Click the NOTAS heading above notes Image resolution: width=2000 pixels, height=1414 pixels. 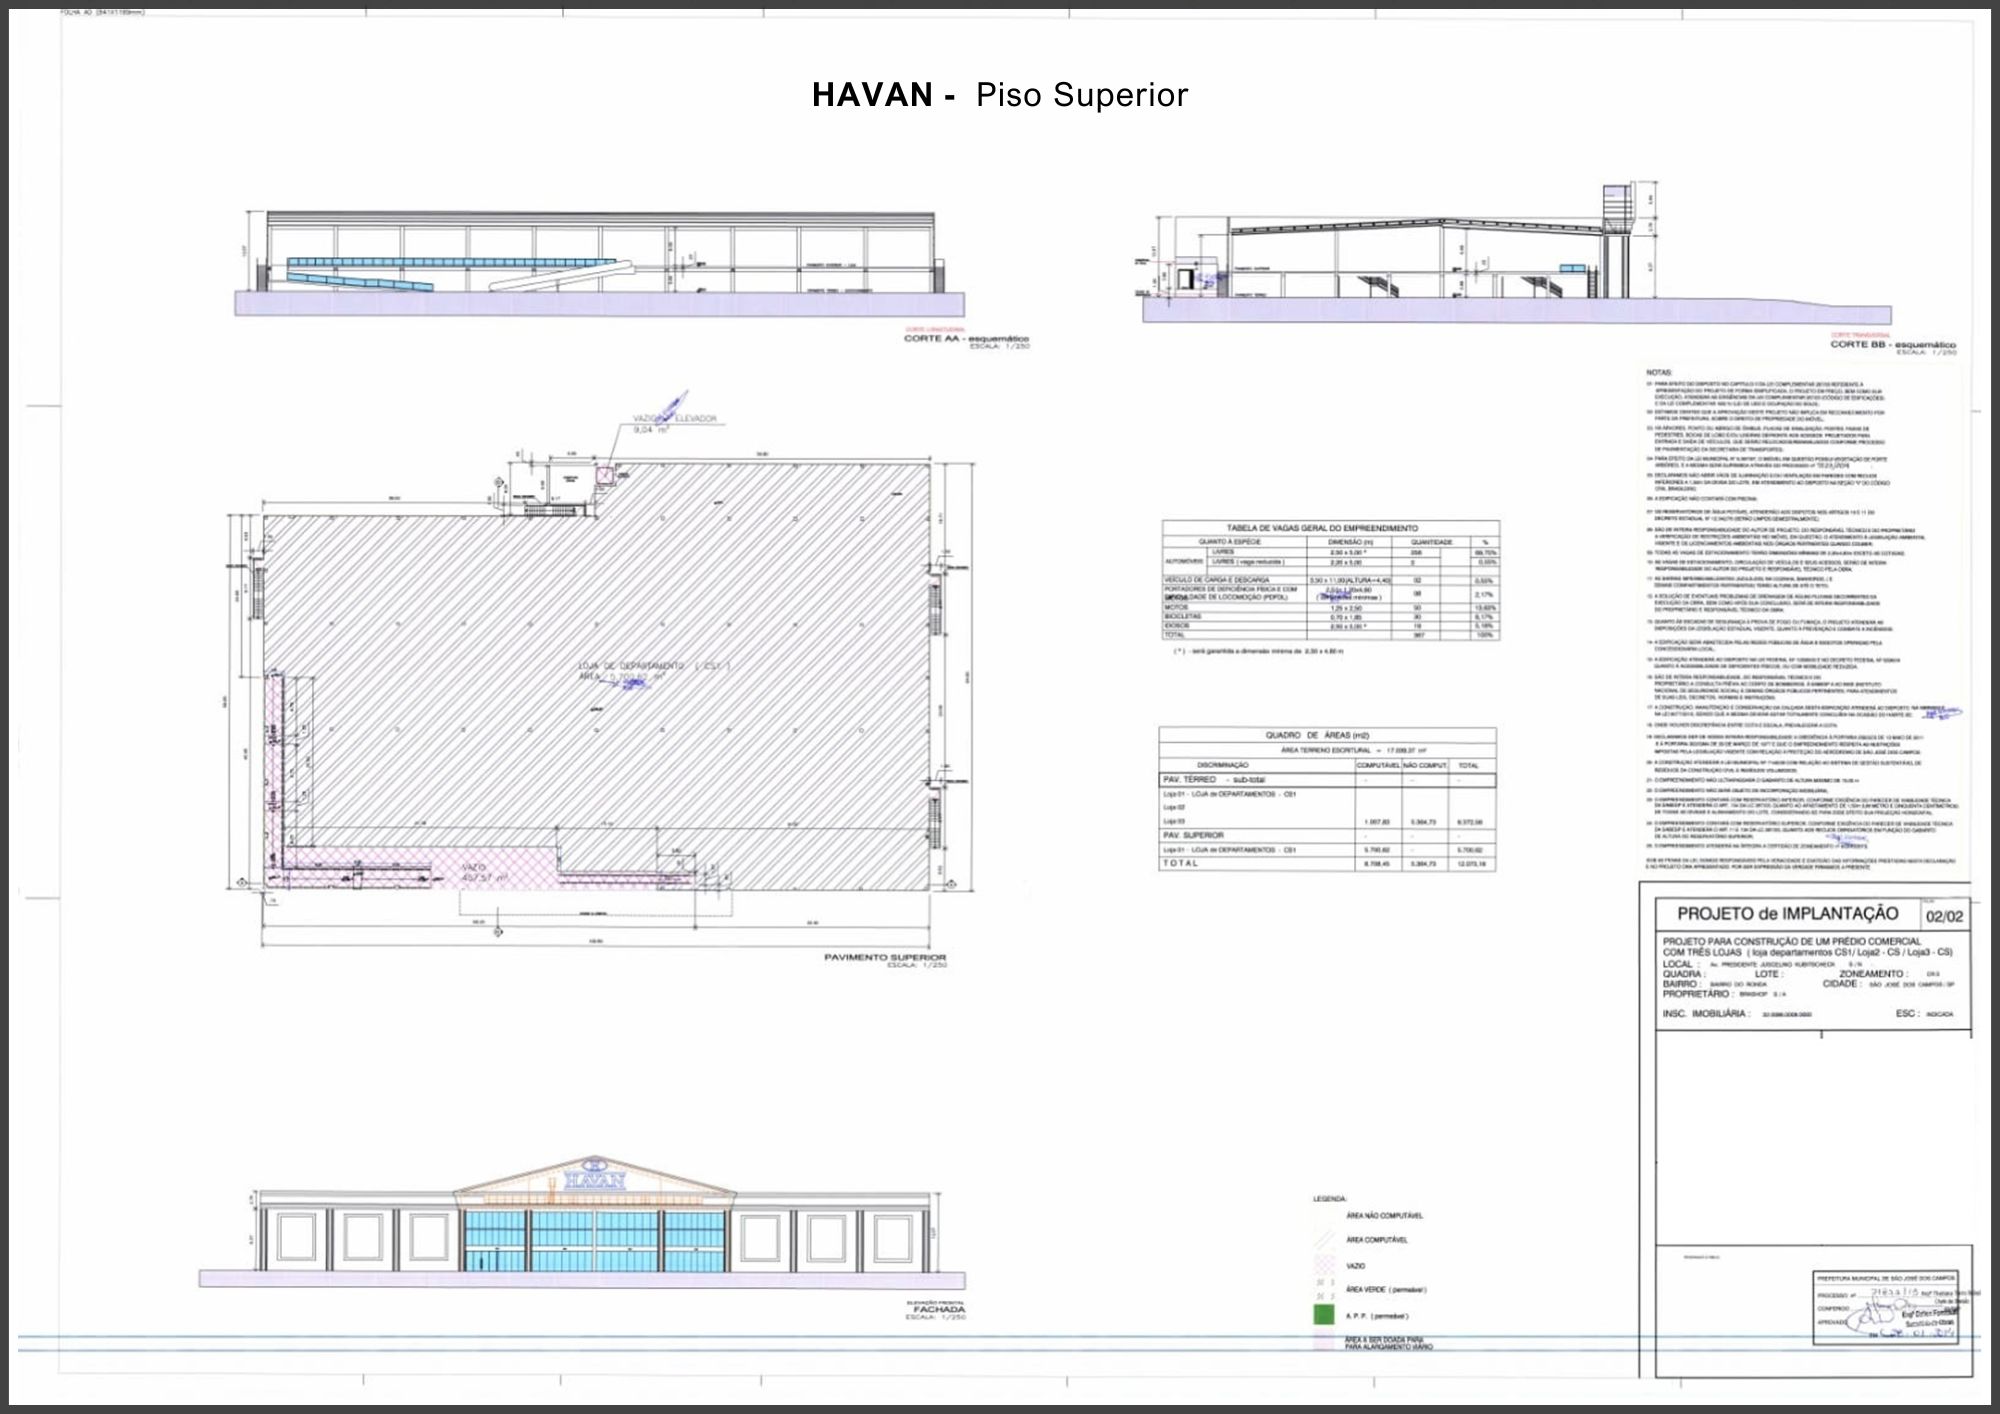pos(1659,372)
